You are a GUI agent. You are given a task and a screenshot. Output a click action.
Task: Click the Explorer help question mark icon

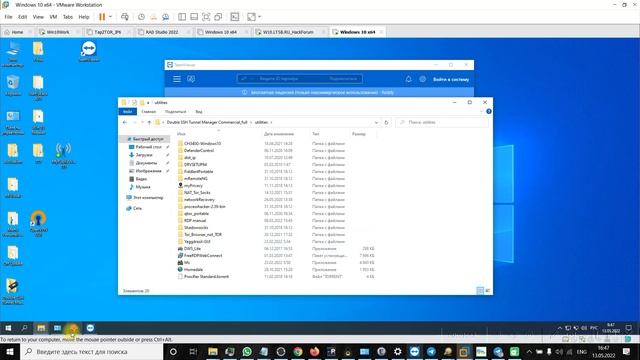click(489, 111)
